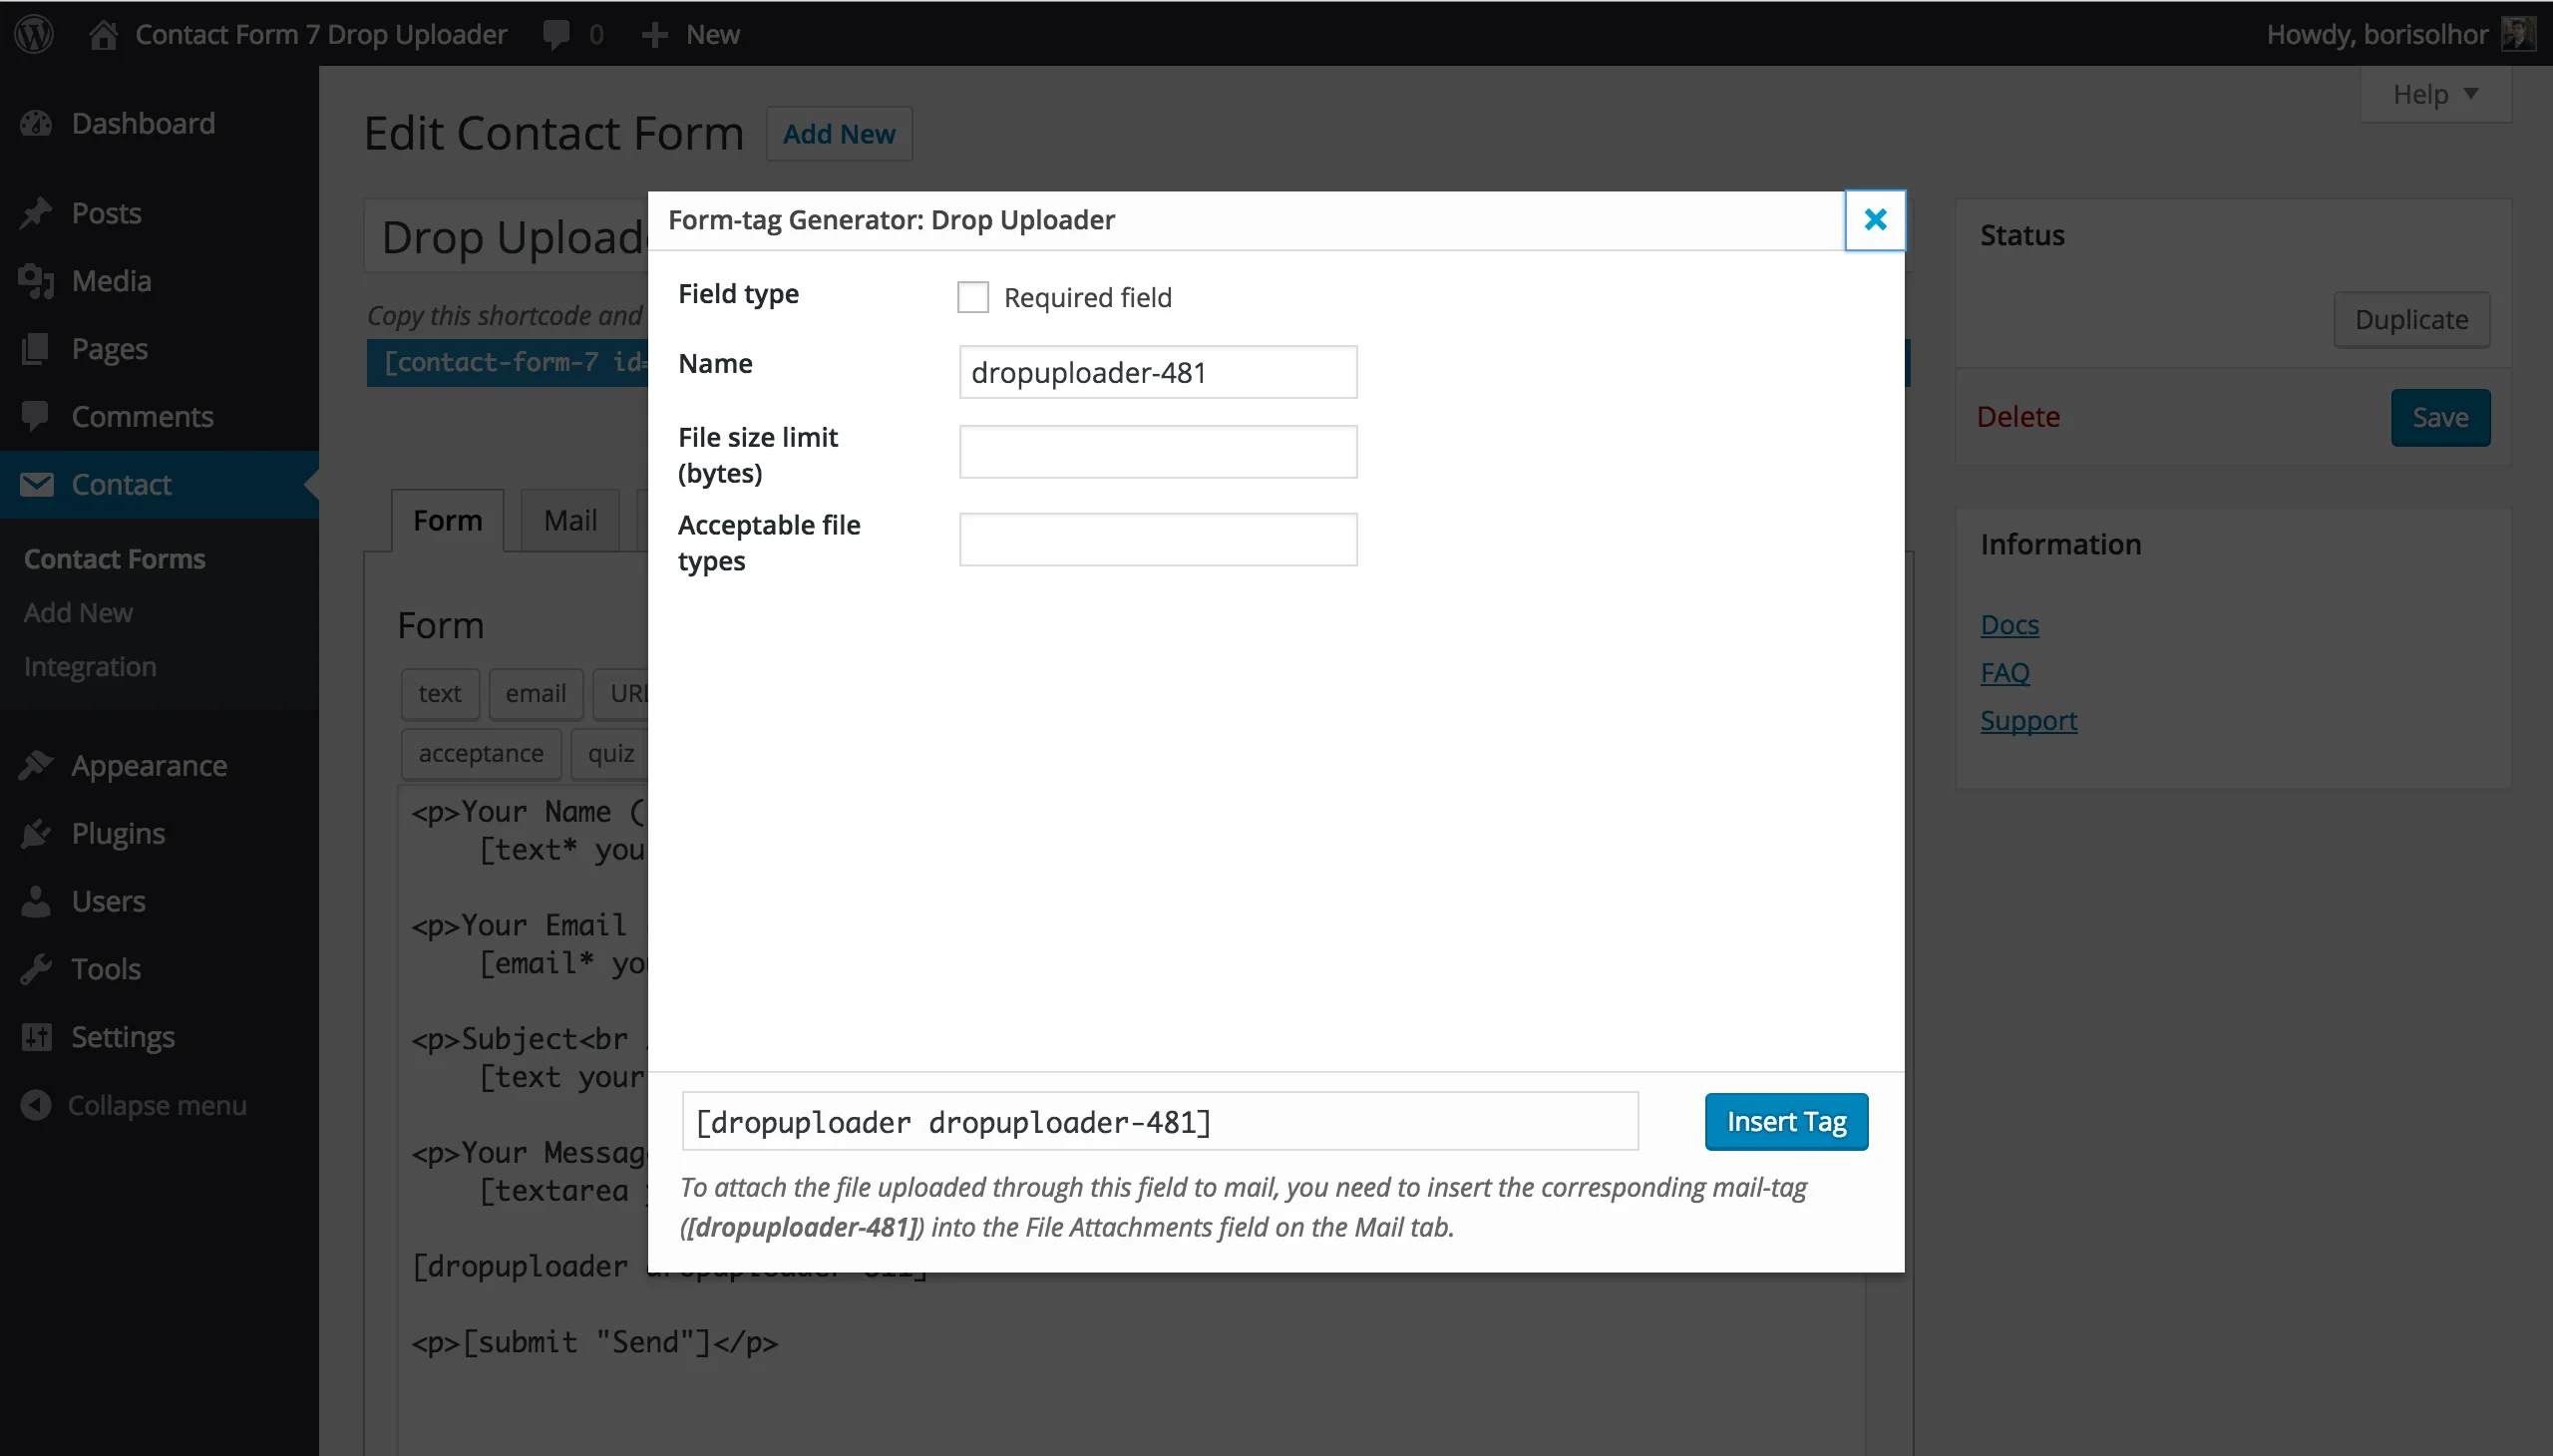The height and width of the screenshot is (1456, 2553).
Task: Select the Pages icon in sidebar
Action: point(38,348)
